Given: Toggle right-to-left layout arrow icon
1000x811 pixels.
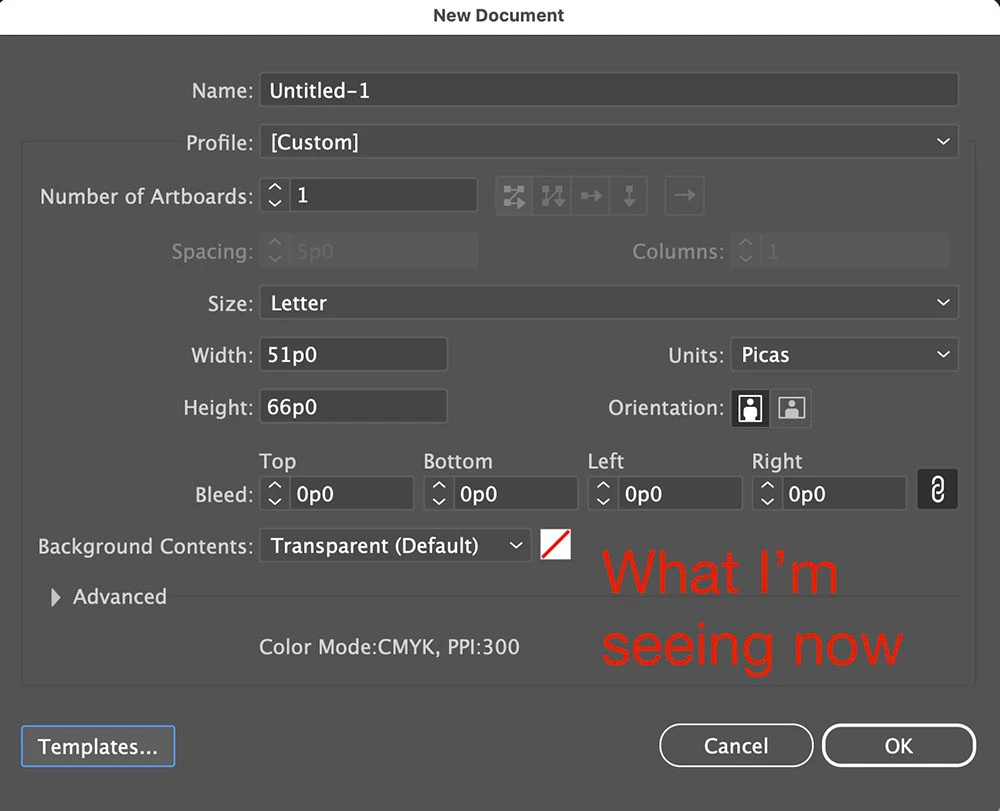Looking at the screenshot, I should (685, 195).
